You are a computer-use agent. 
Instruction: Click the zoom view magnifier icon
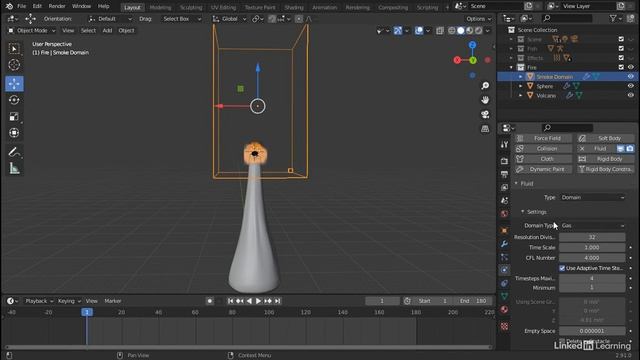pos(485,86)
